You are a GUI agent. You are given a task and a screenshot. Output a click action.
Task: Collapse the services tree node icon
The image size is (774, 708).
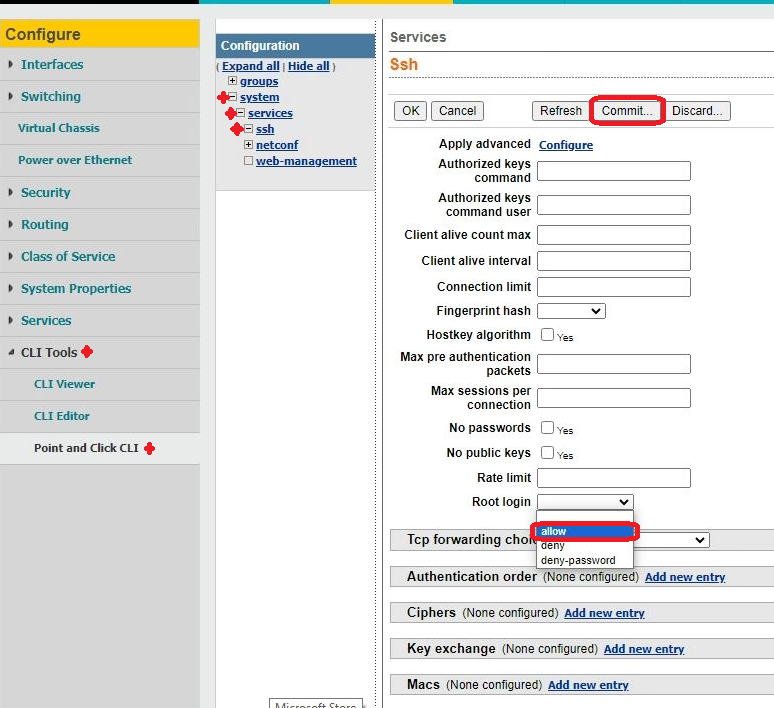click(240, 113)
